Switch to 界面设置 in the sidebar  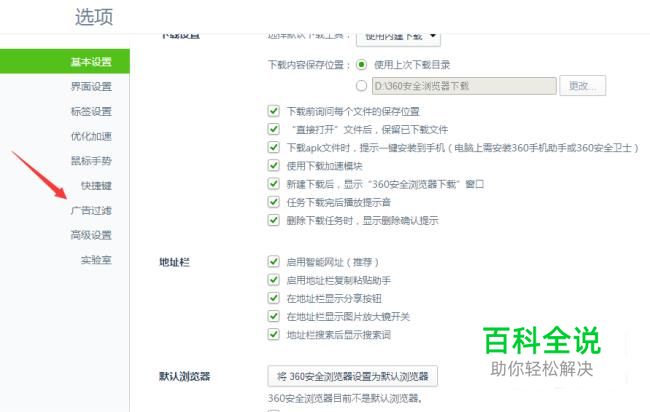pyautogui.click(x=91, y=86)
